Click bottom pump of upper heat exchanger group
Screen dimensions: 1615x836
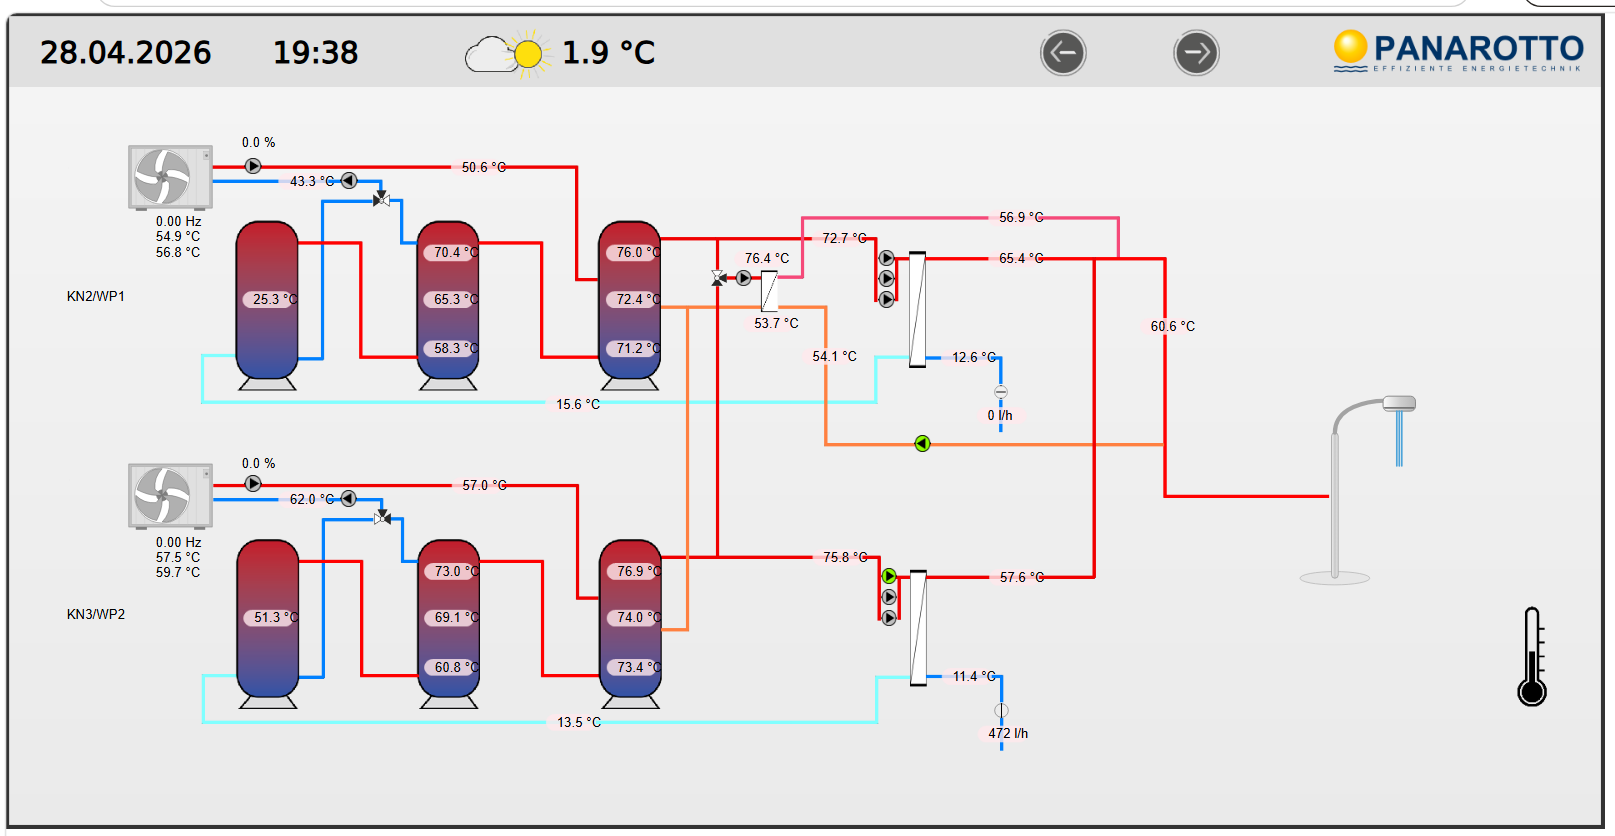coord(886,299)
